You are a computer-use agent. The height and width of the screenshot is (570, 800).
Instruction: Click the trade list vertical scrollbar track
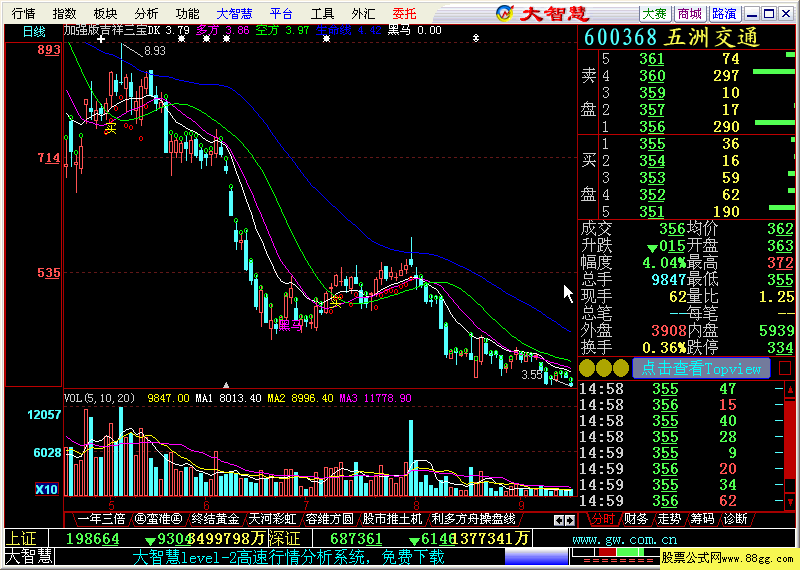pyautogui.click(x=790, y=446)
